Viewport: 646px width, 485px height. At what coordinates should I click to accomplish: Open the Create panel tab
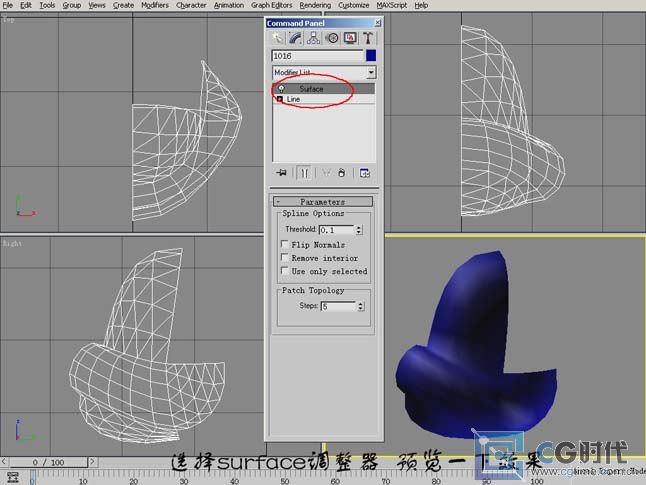(x=278, y=38)
